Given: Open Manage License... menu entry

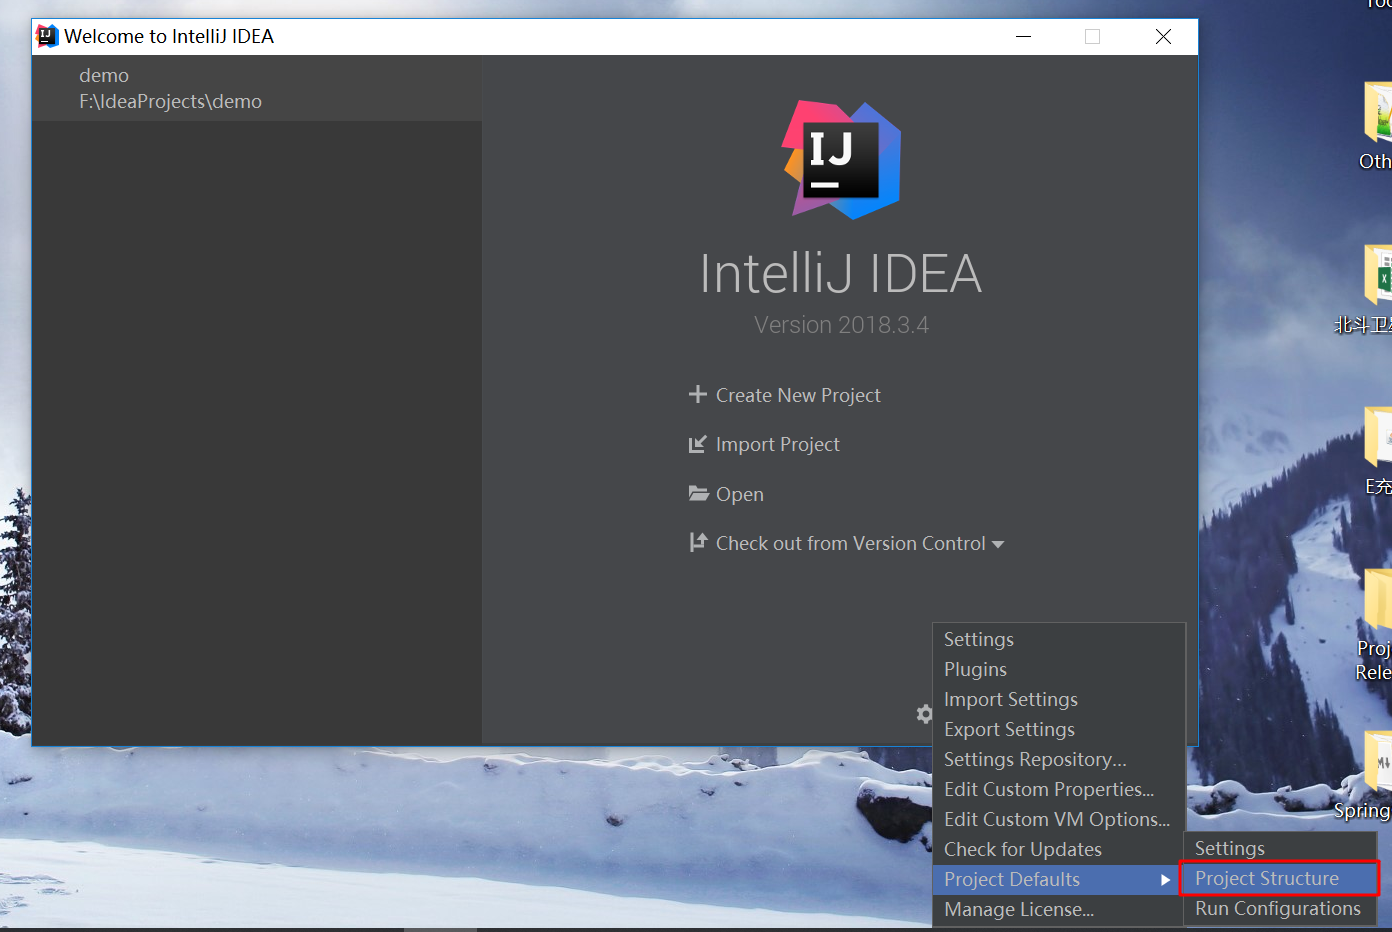Looking at the screenshot, I should click(1059, 909).
